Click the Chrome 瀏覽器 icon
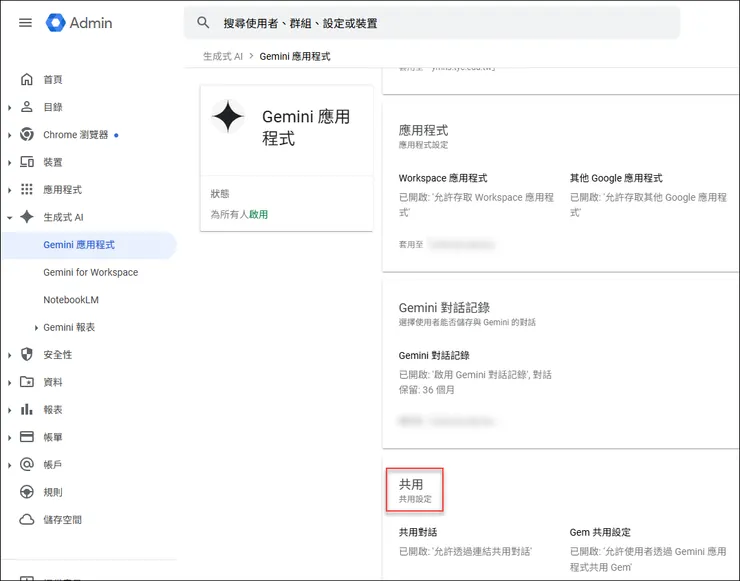The image size is (740, 581). point(27,135)
